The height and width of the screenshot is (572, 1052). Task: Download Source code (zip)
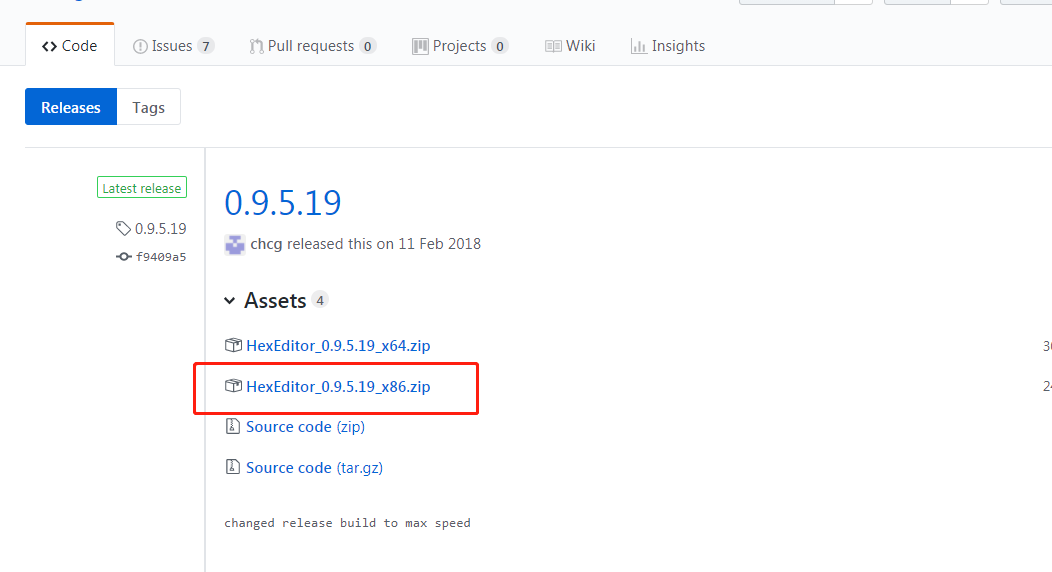tap(305, 427)
